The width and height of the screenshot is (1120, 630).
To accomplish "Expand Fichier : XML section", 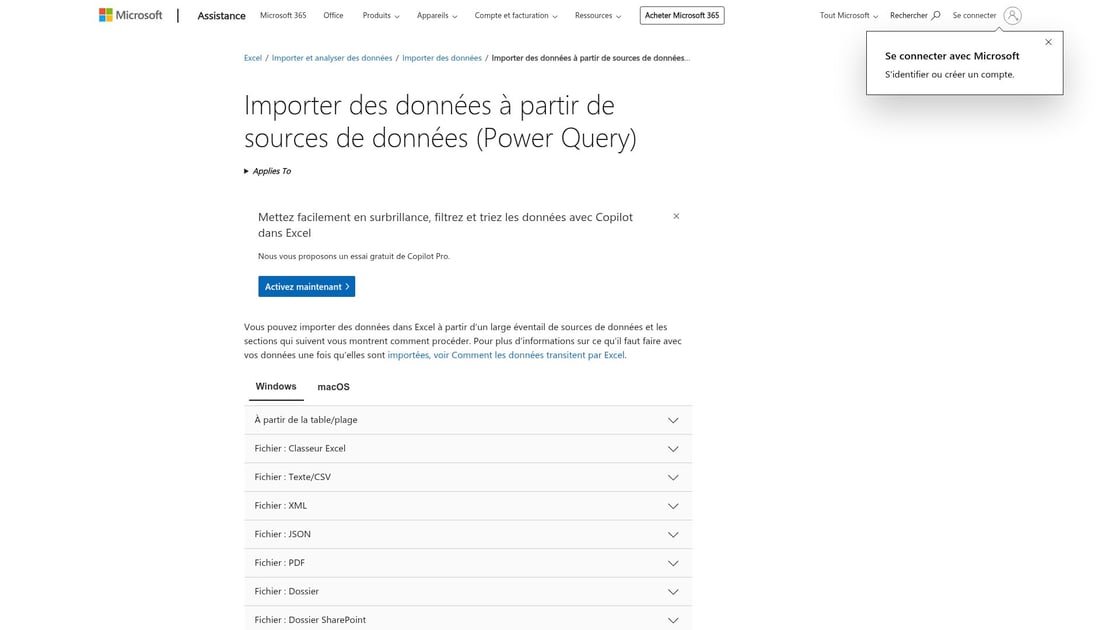I will coord(468,506).
